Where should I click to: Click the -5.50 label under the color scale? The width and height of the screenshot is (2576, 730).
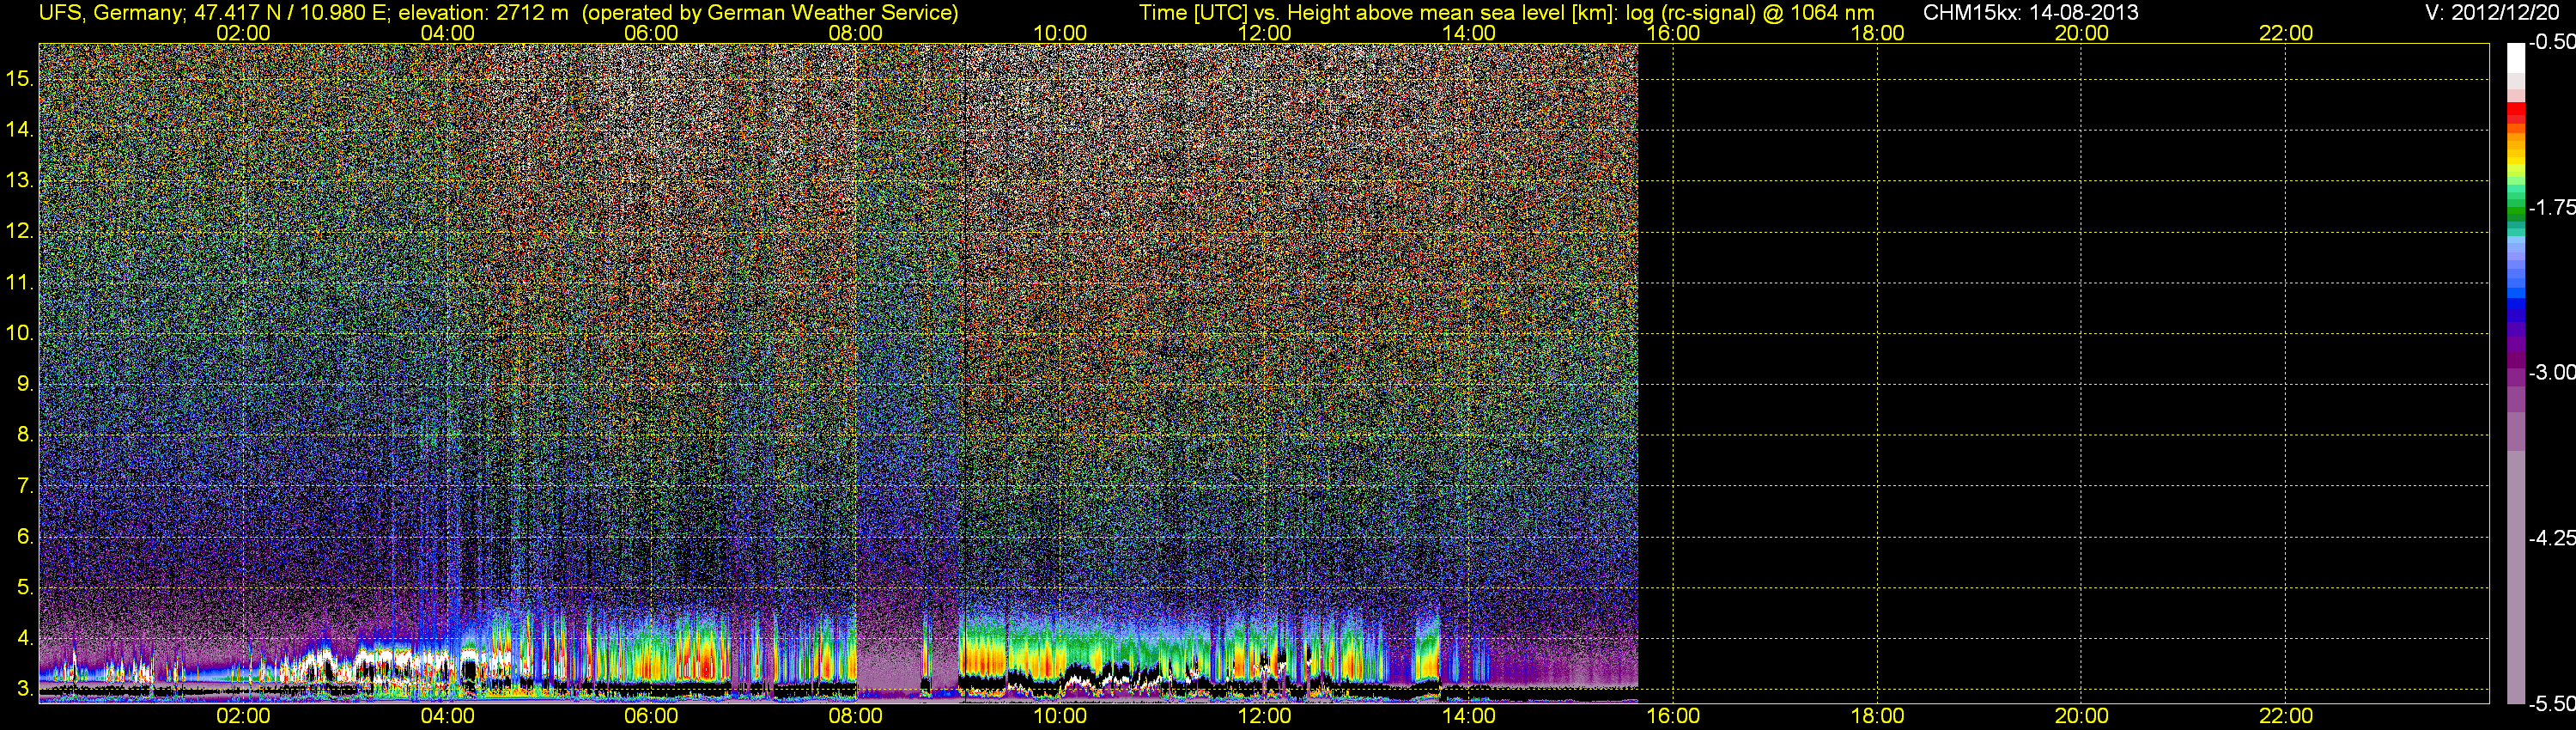click(2551, 704)
